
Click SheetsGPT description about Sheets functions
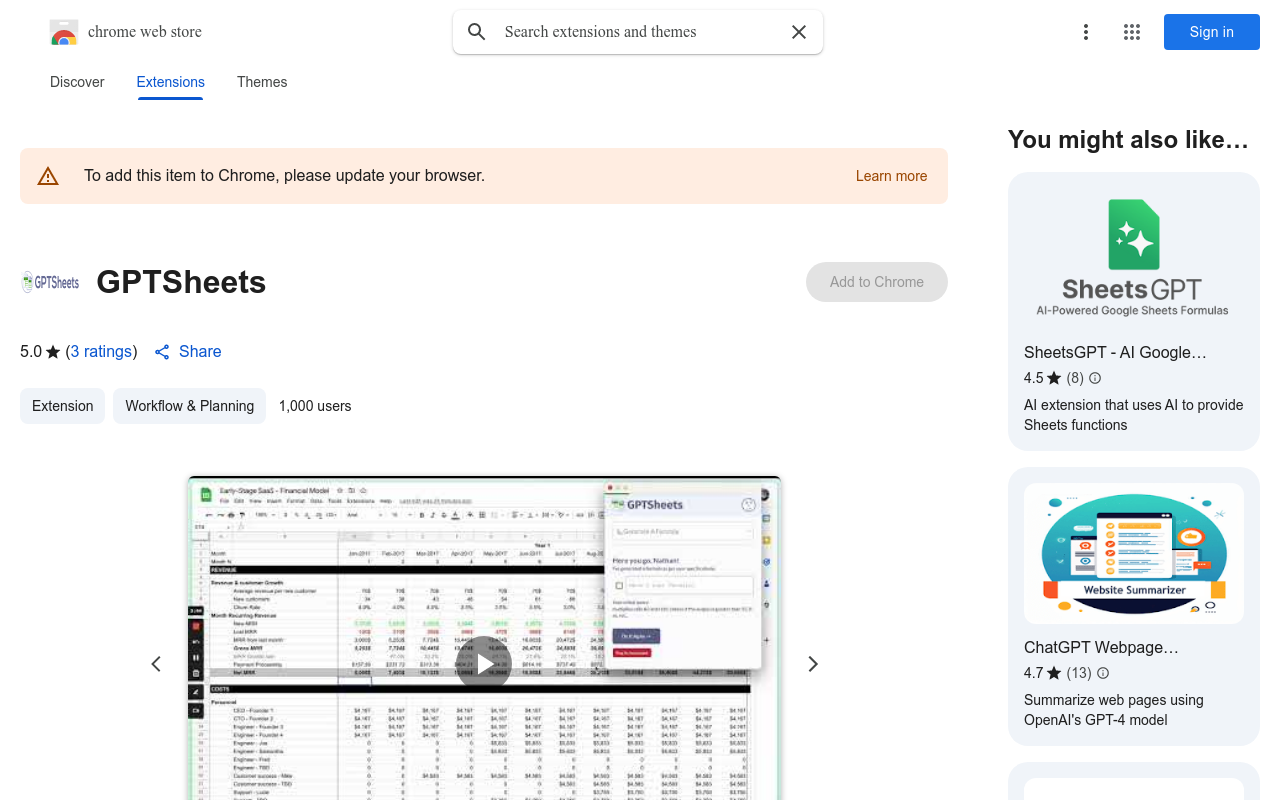1134,415
